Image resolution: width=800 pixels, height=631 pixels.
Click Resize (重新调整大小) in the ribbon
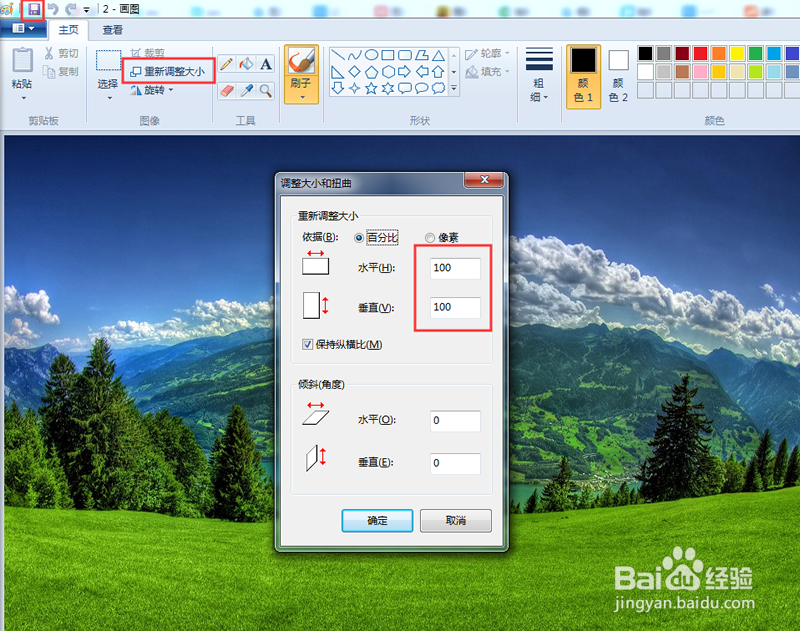click(x=168, y=72)
